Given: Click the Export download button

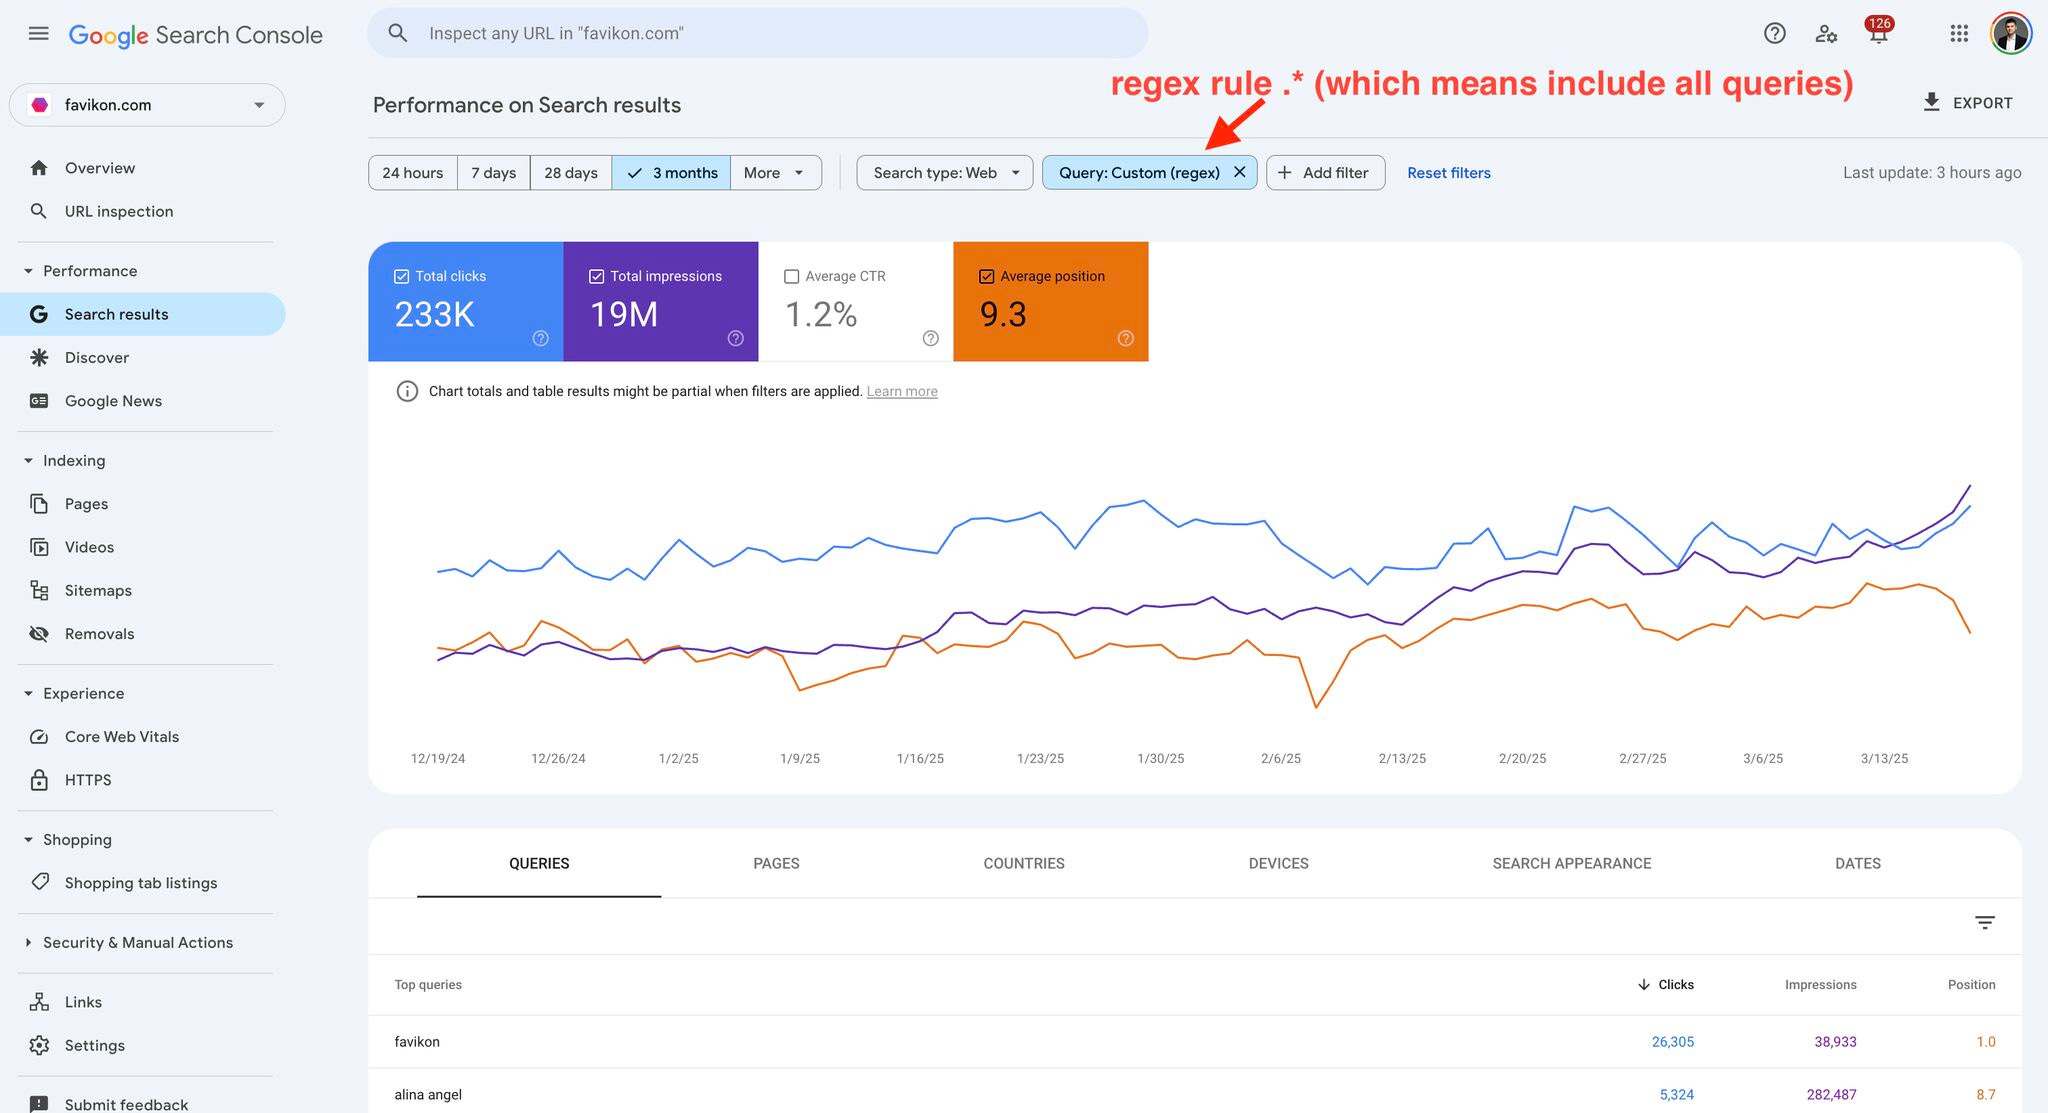Looking at the screenshot, I should tap(1966, 103).
